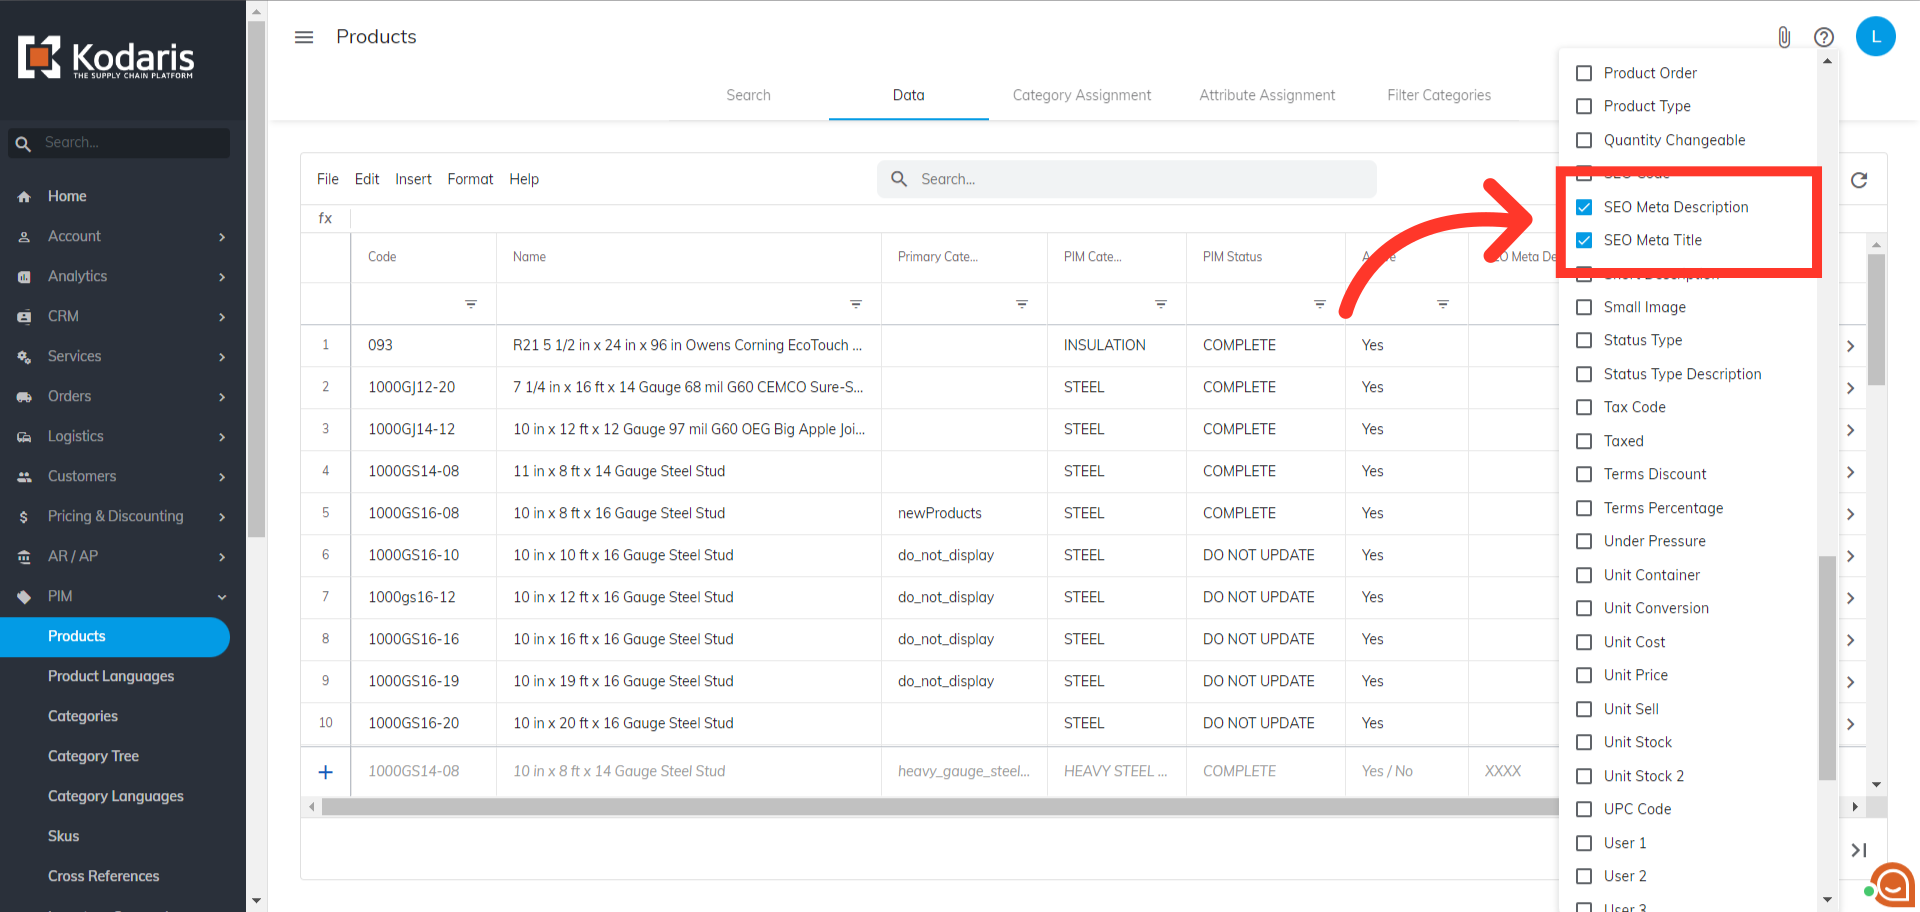
Task: Click the filter icon under PIM Status column
Action: [x=1320, y=304]
